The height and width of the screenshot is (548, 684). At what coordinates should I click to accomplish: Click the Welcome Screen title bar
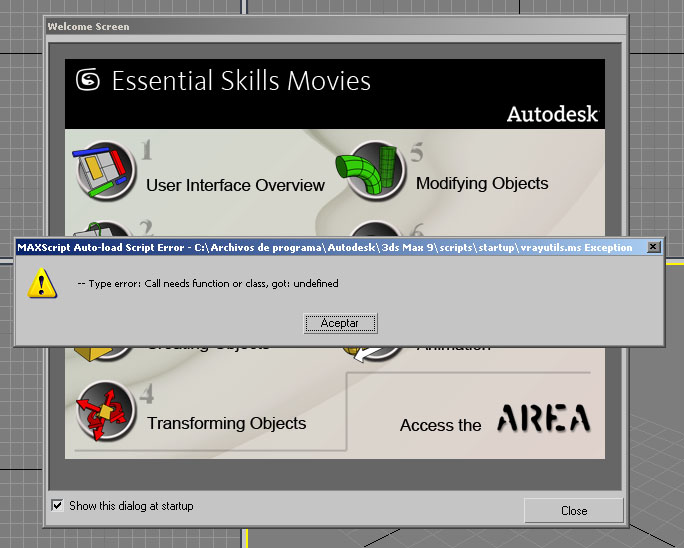(336, 27)
